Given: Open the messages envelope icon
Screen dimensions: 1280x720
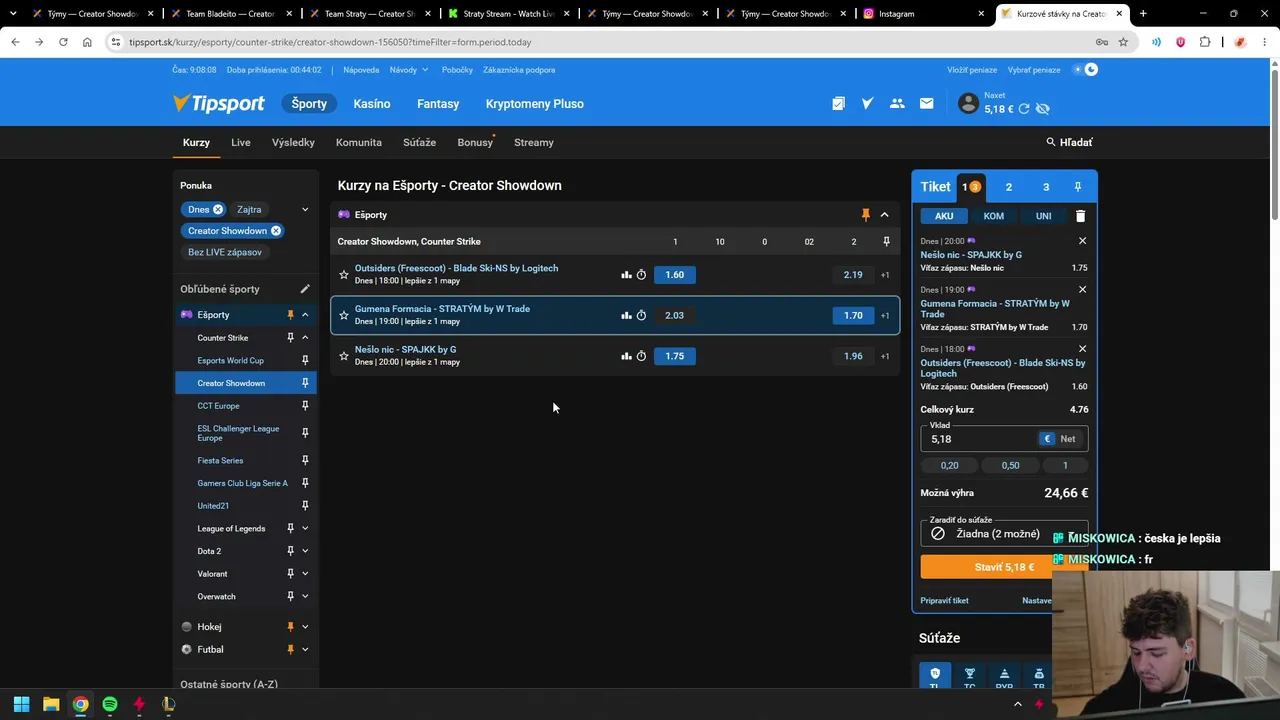Looking at the screenshot, I should click(x=926, y=104).
